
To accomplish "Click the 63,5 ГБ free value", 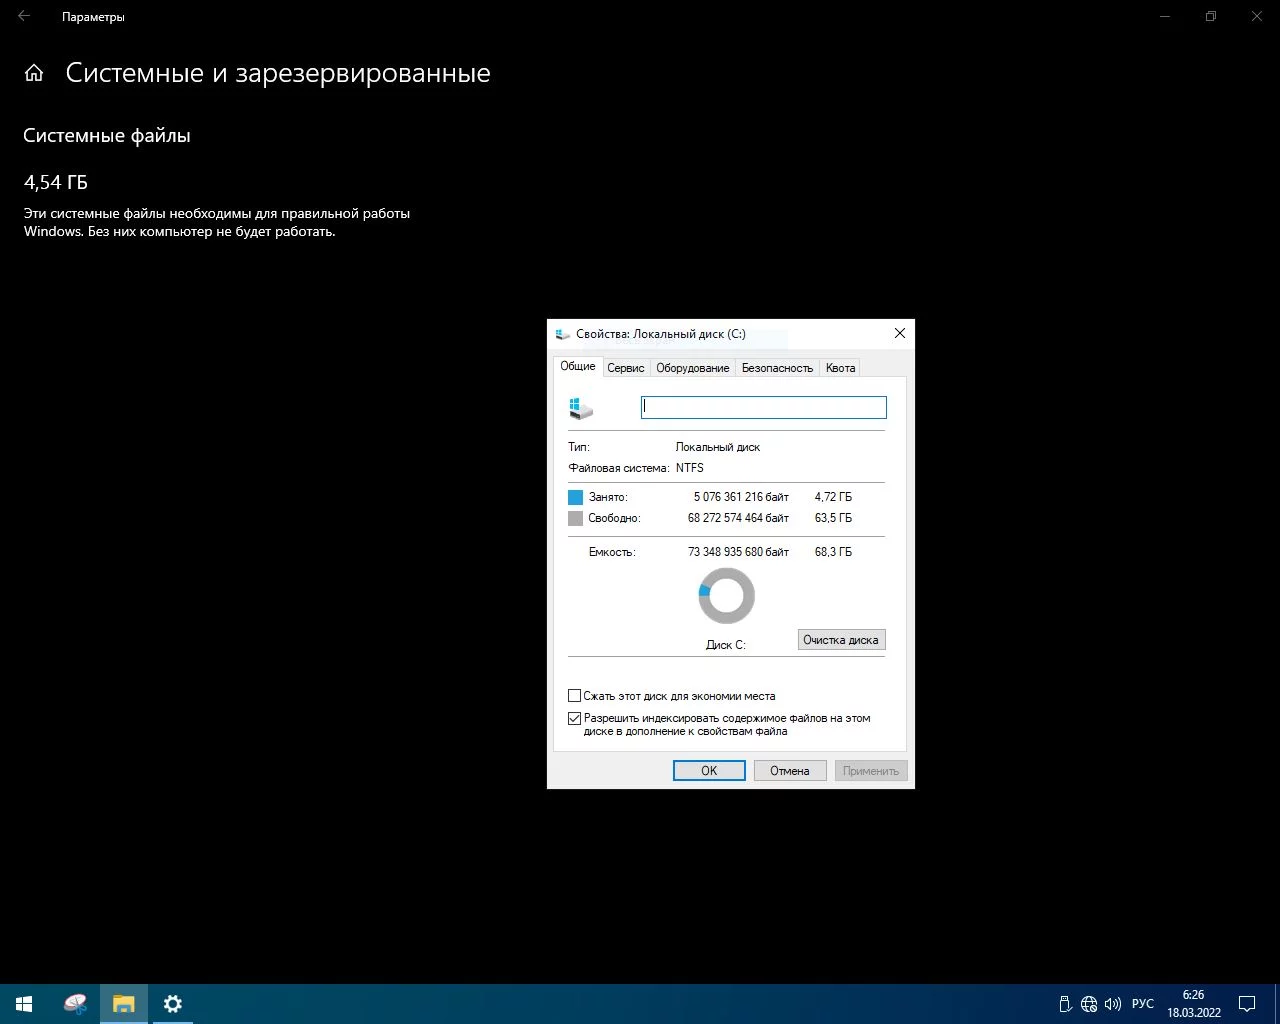I will pos(833,518).
